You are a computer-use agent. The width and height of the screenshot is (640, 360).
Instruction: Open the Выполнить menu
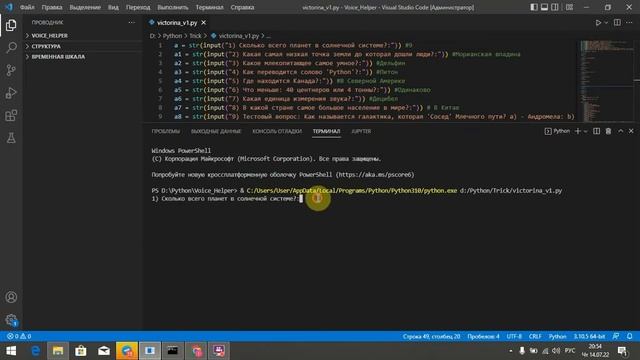[x=173, y=7]
